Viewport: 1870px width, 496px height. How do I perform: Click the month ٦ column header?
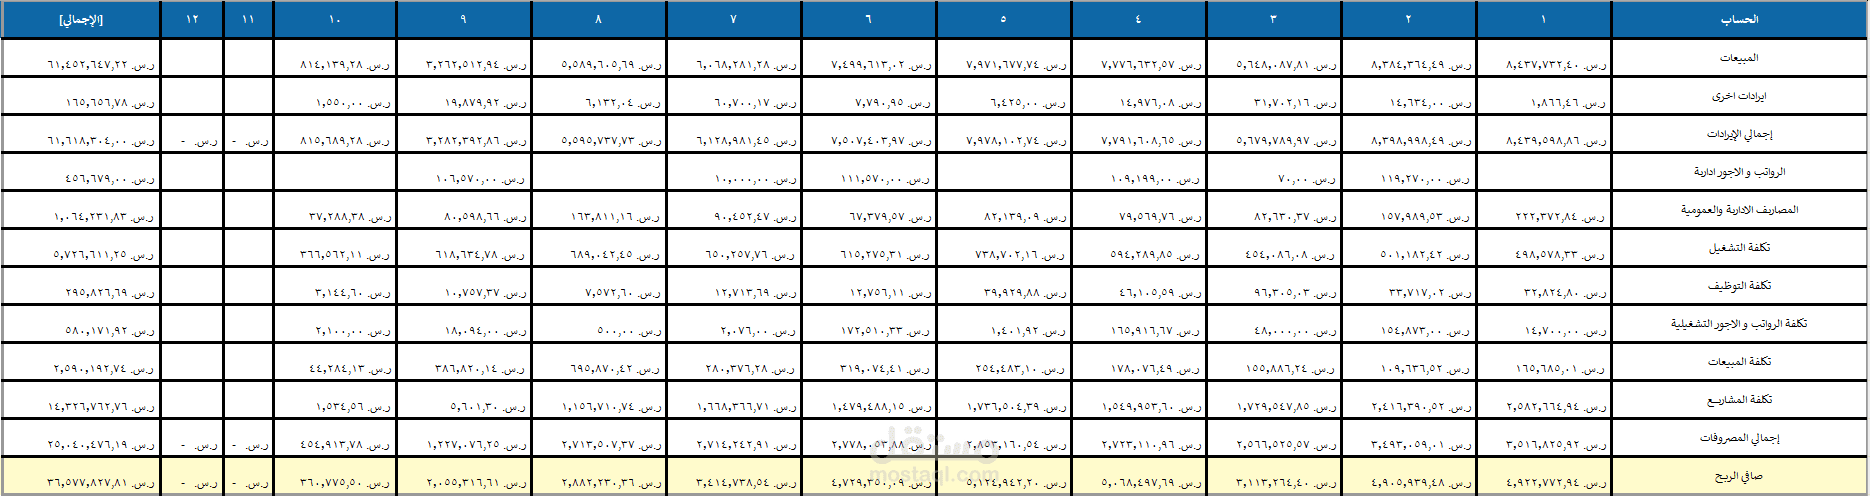(869, 20)
